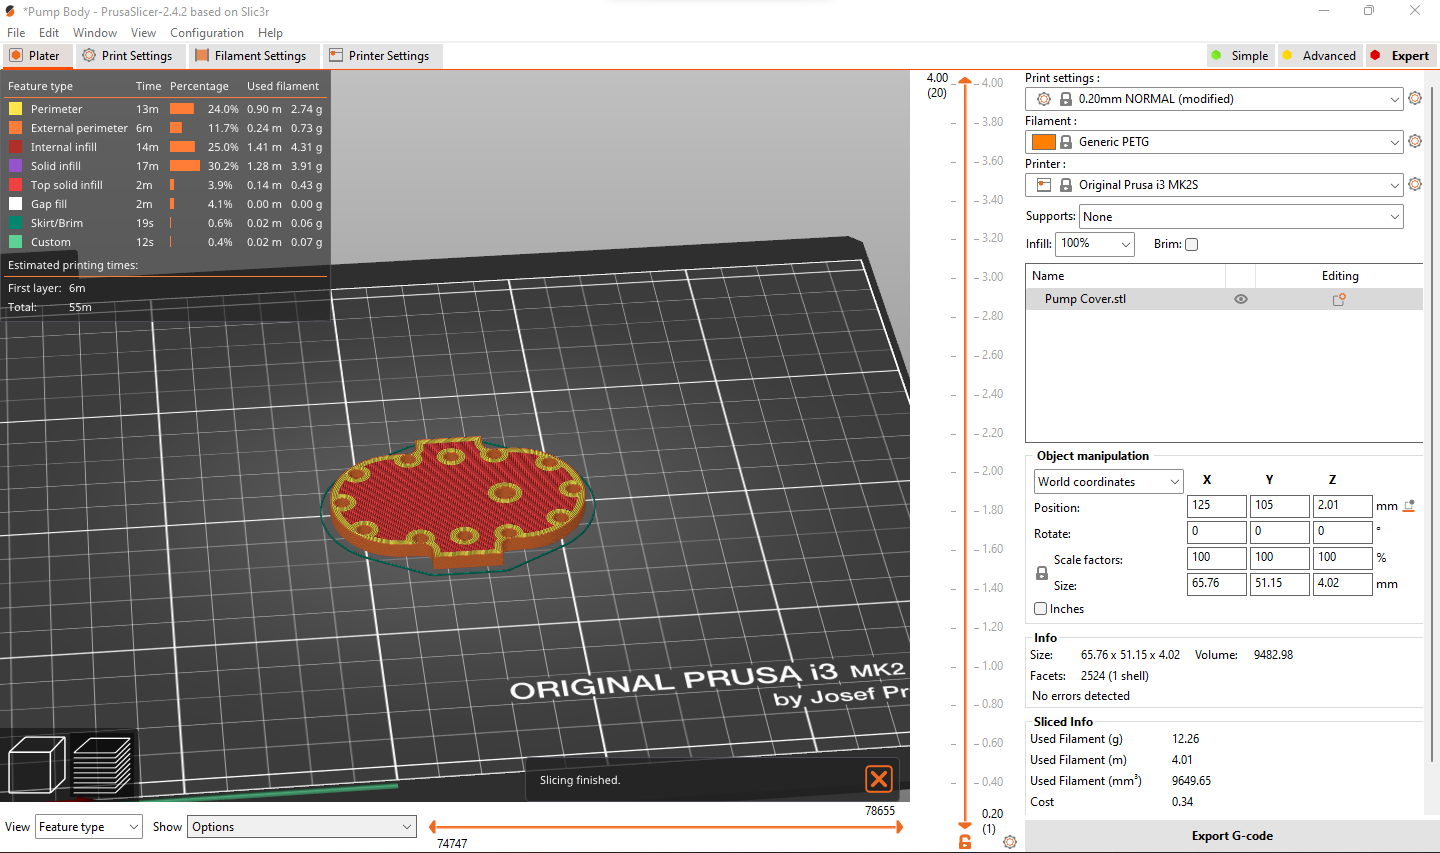Open the gear next to Original Prusa i3 MK2S
Screen dimensions: 1440x853
1414,185
